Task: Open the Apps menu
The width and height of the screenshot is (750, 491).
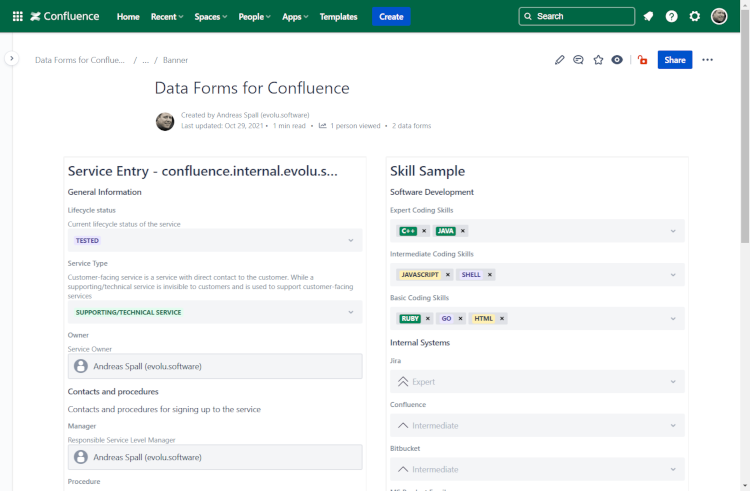Action: (x=295, y=17)
